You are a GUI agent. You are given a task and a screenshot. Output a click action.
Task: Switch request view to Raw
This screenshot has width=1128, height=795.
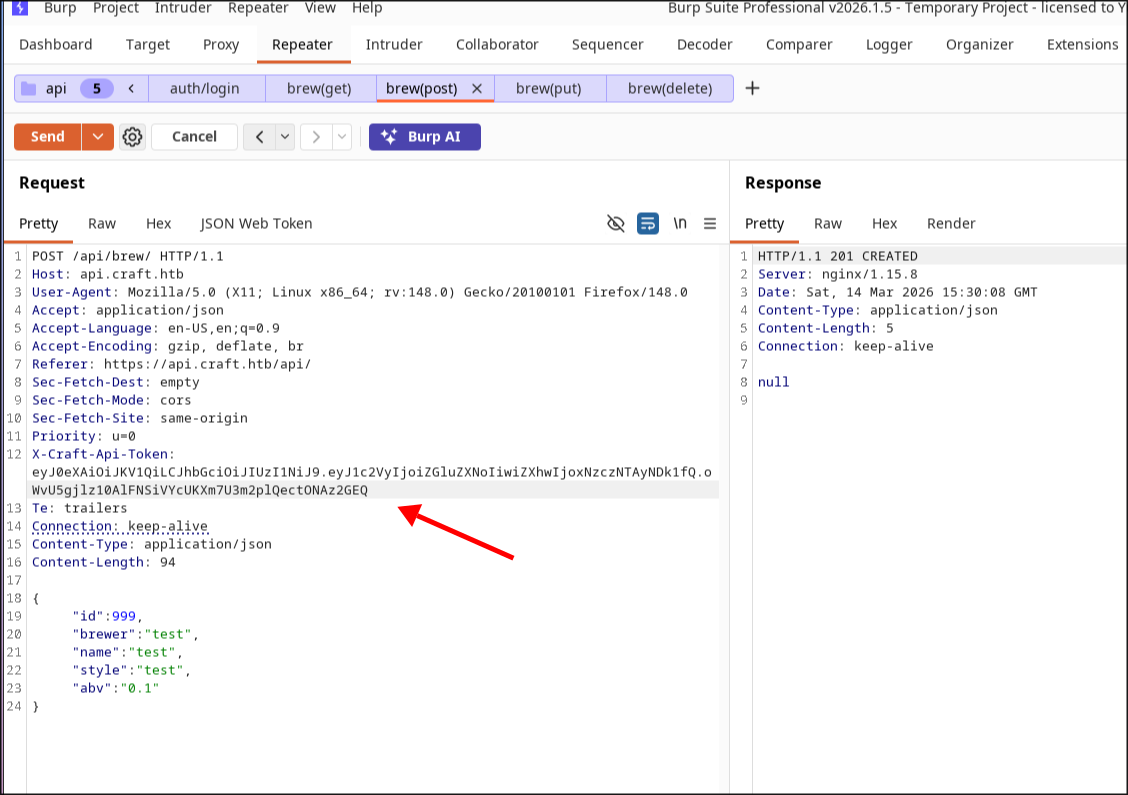102,224
